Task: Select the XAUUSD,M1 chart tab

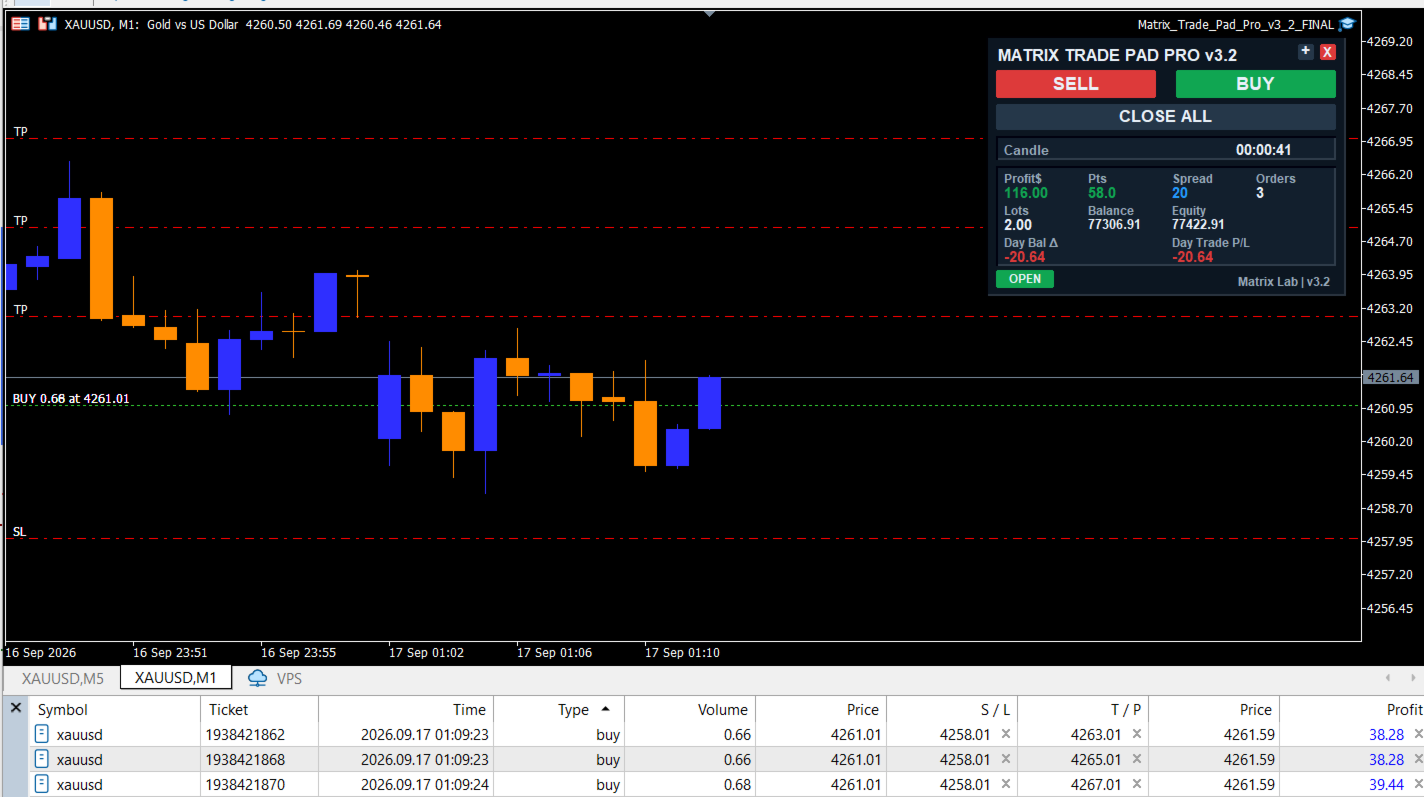Action: [x=176, y=678]
